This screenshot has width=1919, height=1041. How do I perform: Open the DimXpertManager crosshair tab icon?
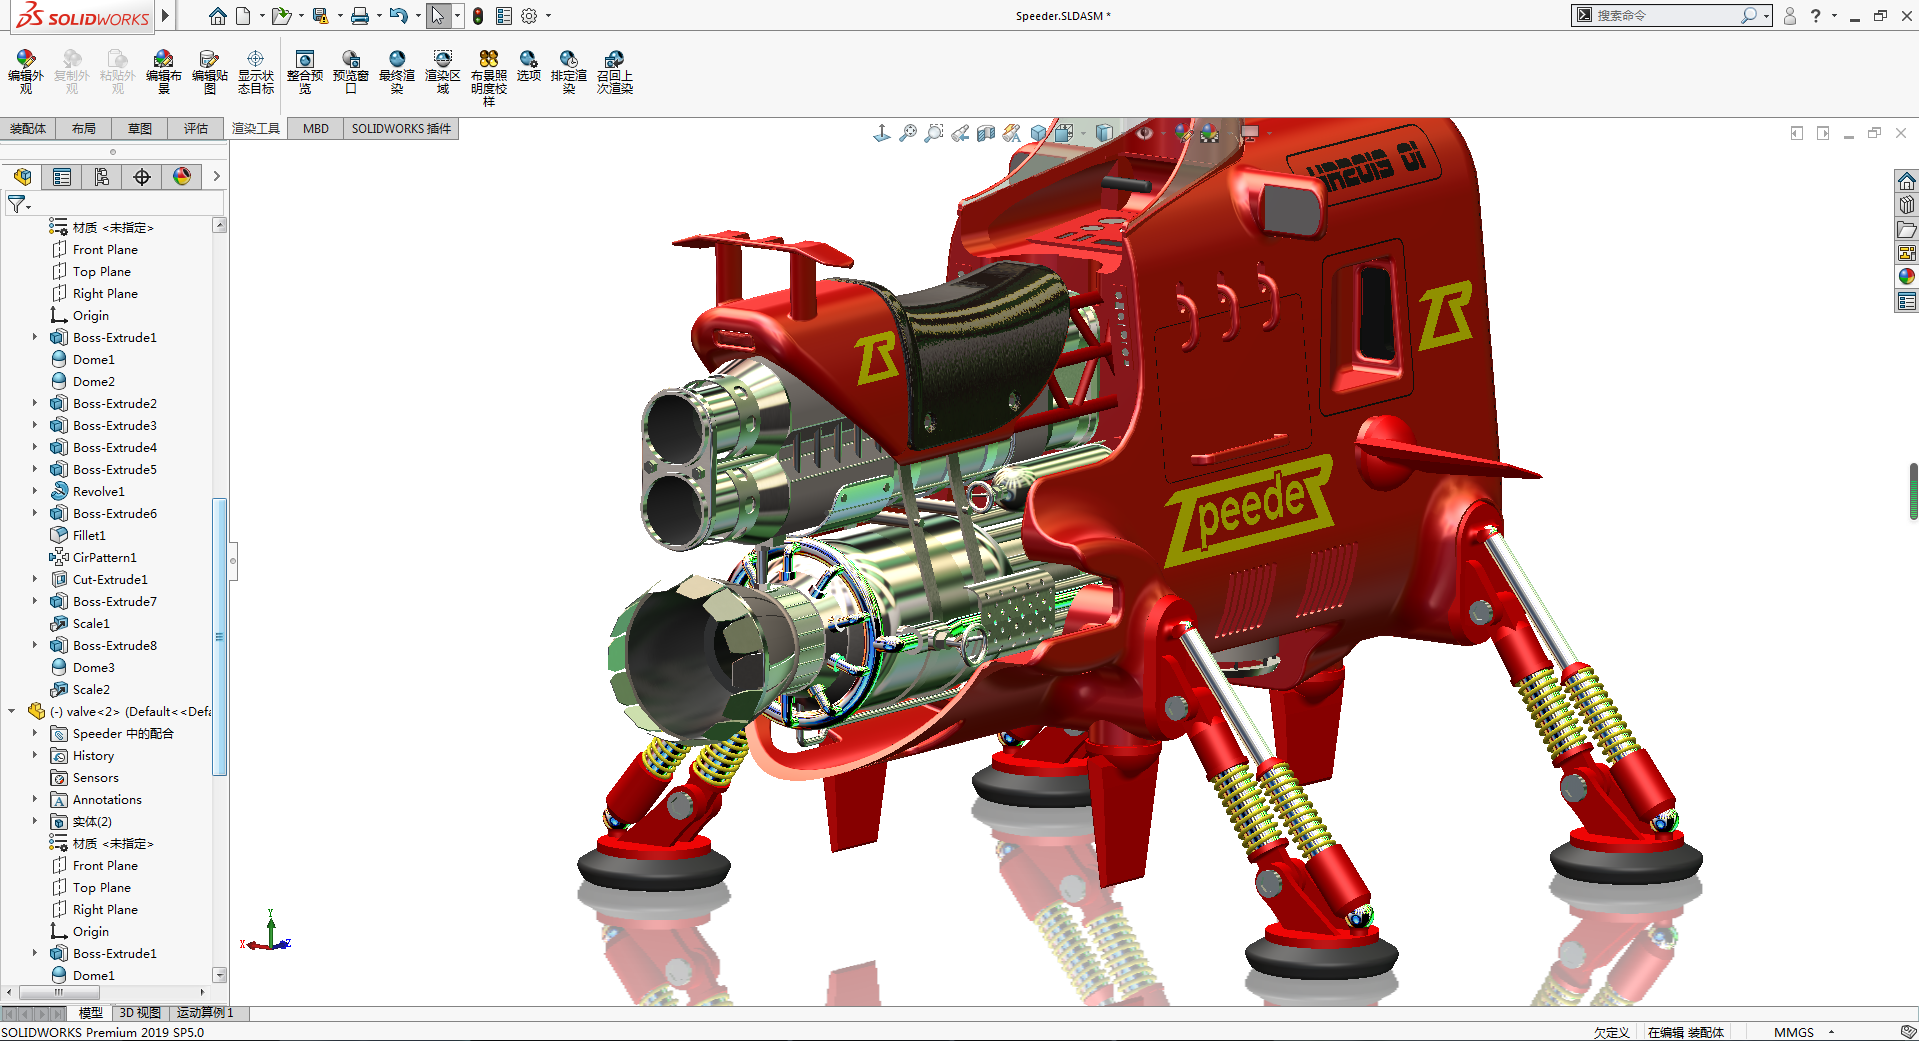pos(142,177)
